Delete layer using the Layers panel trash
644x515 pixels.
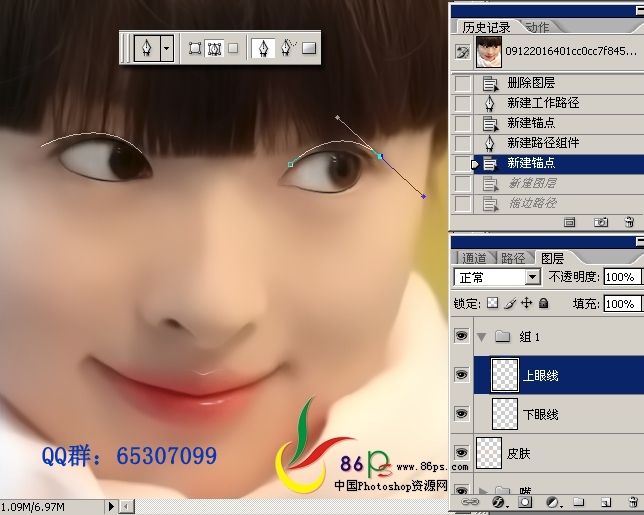(x=633, y=502)
